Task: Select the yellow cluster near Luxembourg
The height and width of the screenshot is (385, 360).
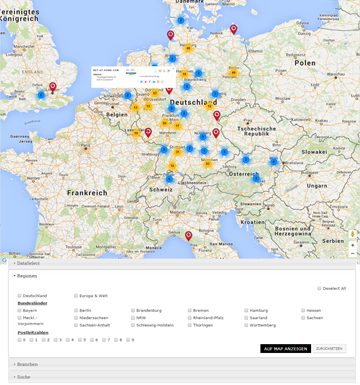Action: [136, 133]
